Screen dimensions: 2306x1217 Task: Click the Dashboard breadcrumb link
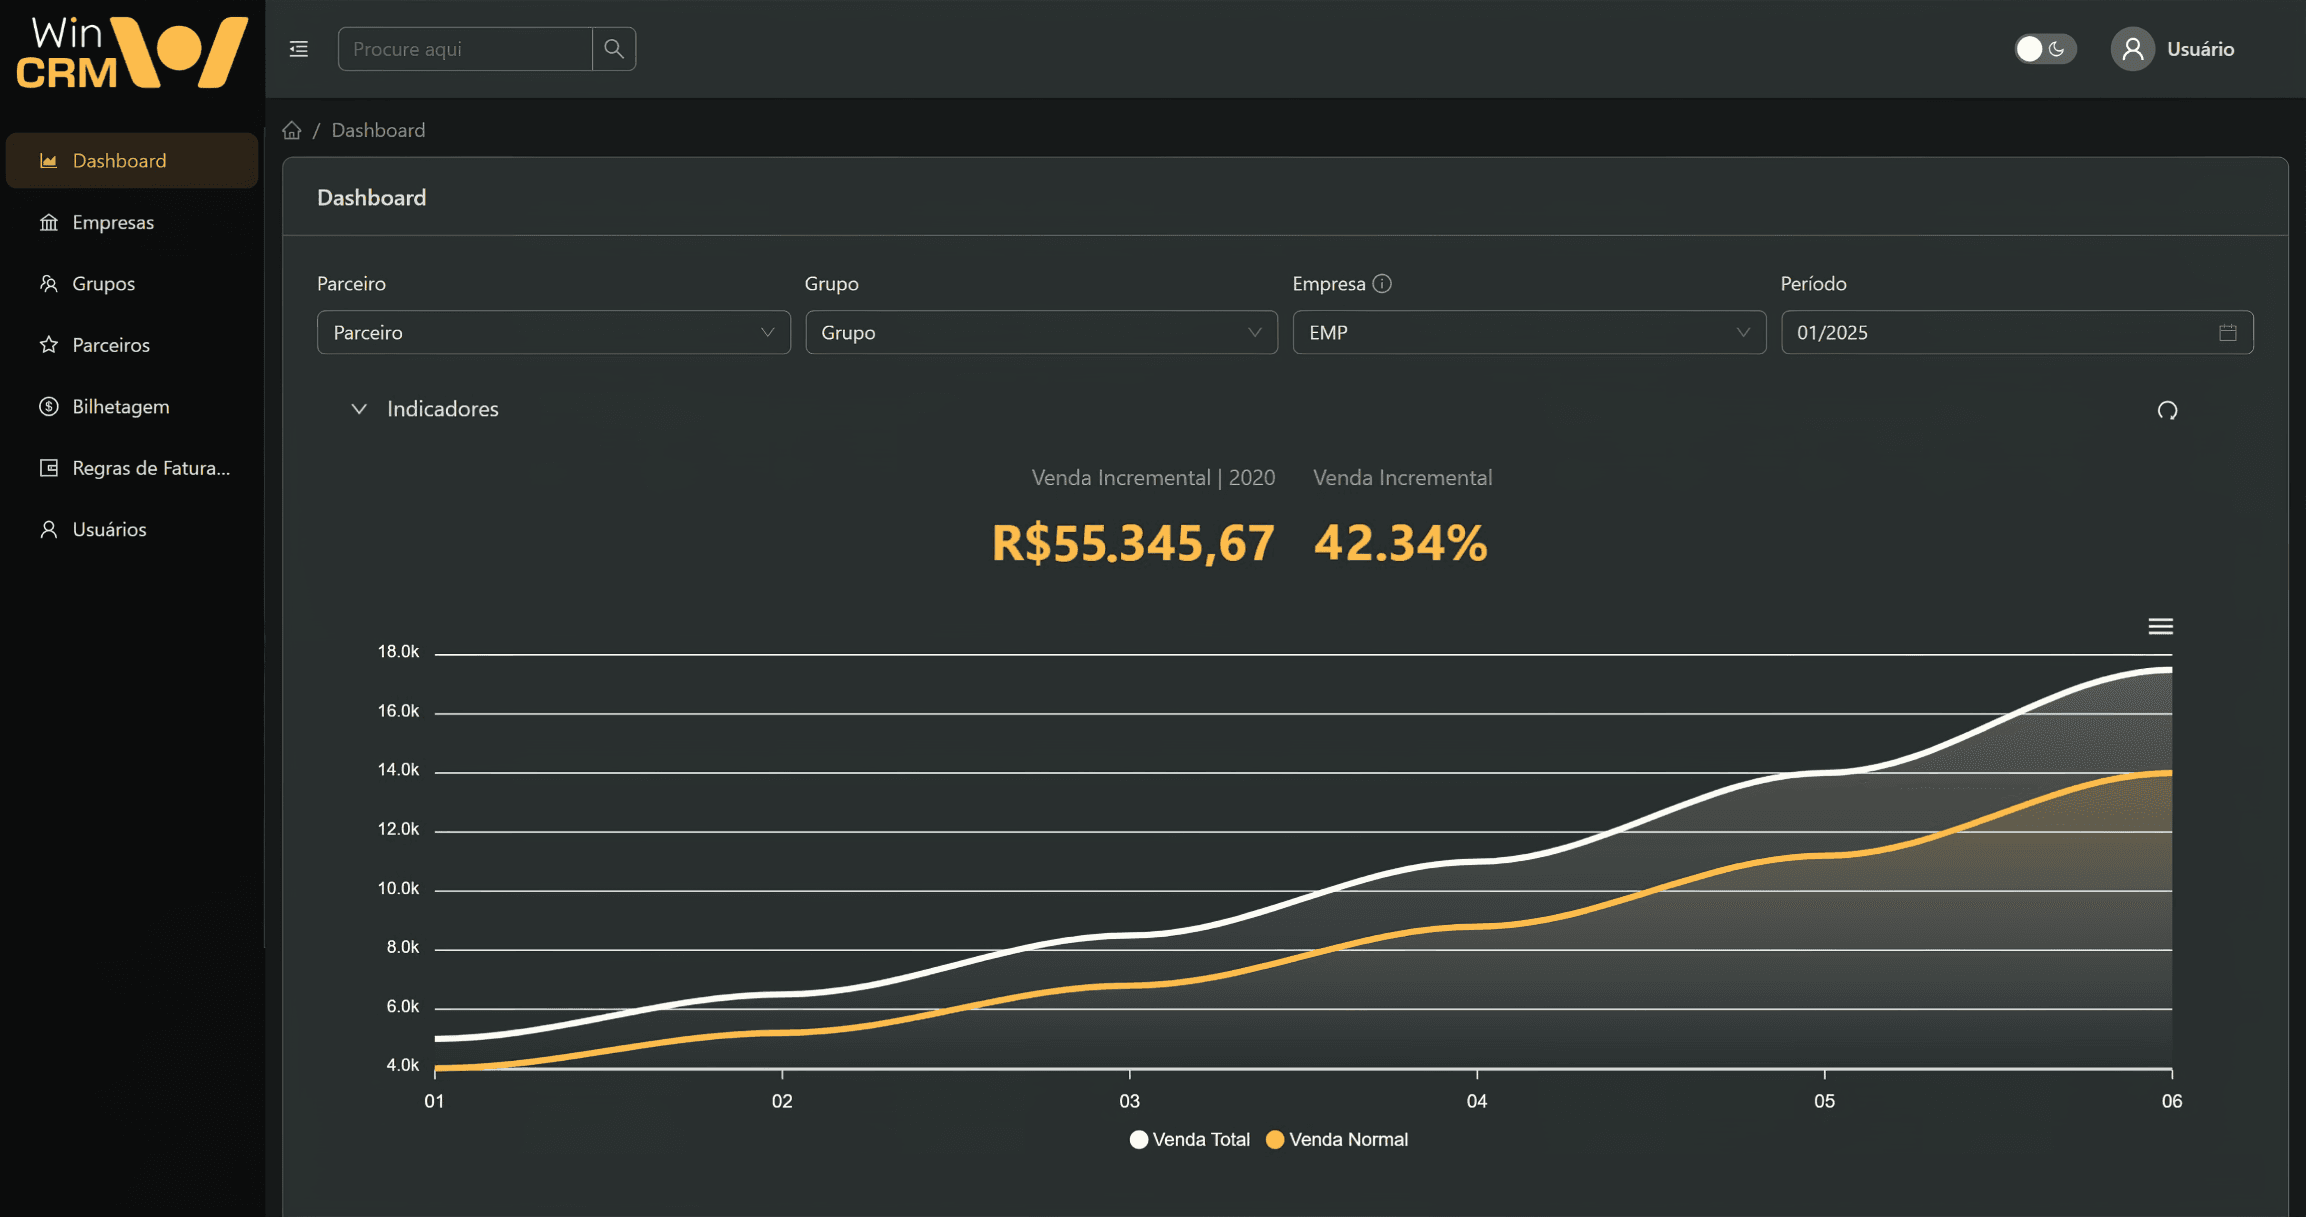tap(378, 130)
